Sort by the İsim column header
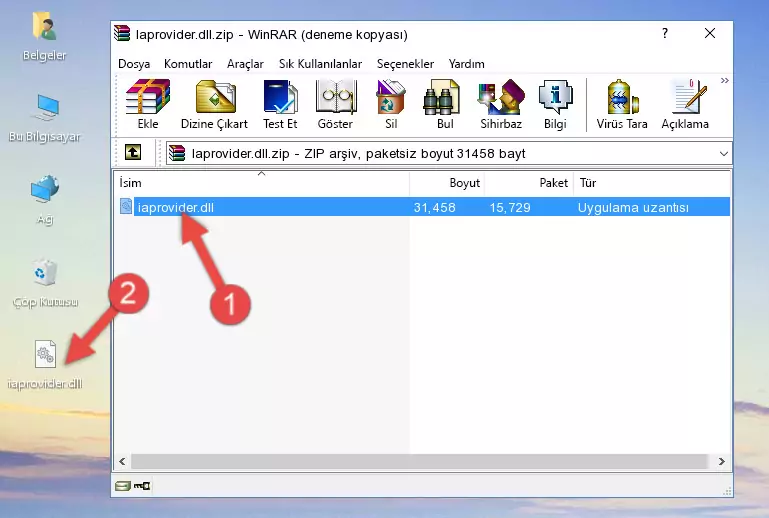Viewport: 769px width, 518px height. pos(262,183)
